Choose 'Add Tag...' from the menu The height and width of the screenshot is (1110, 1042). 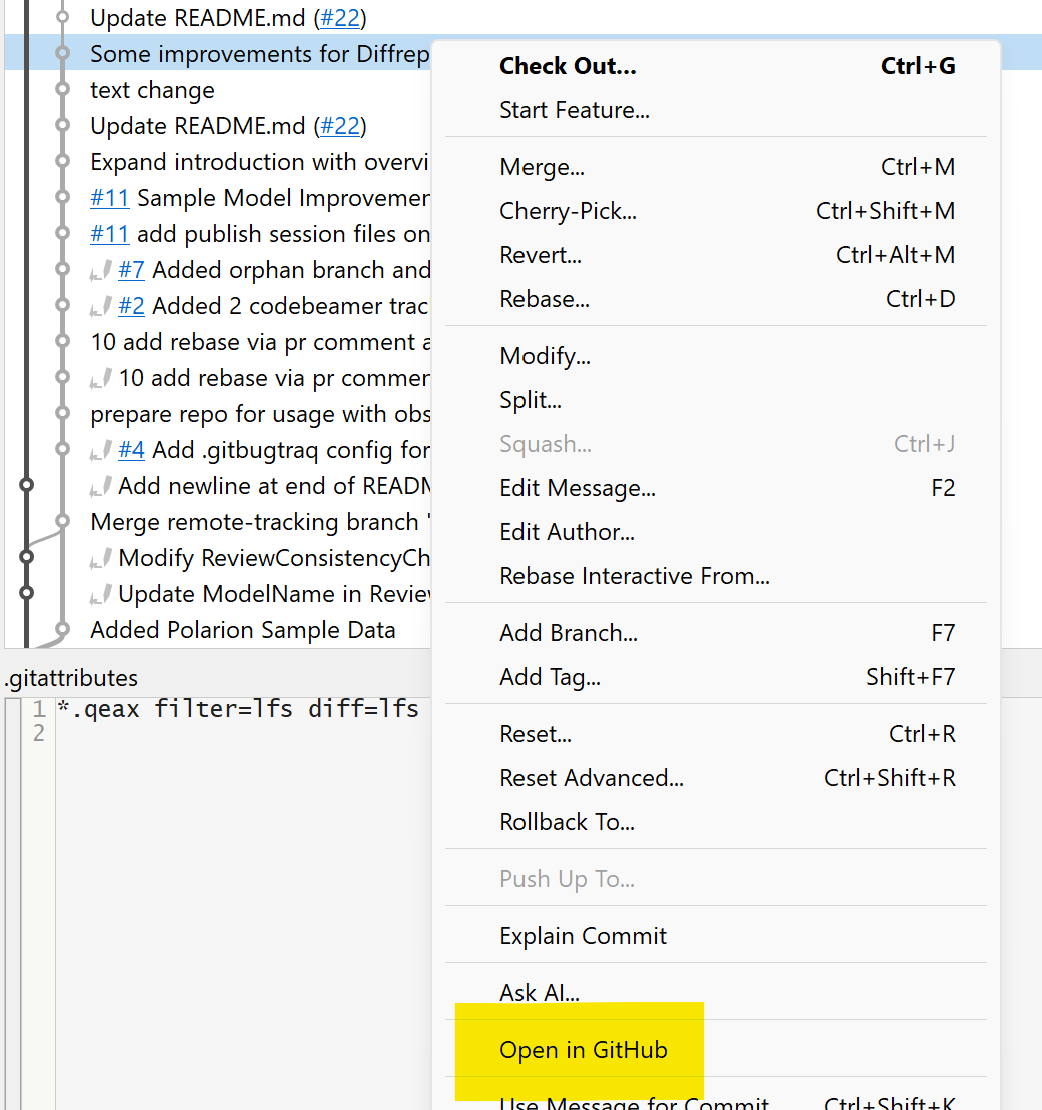coord(550,677)
